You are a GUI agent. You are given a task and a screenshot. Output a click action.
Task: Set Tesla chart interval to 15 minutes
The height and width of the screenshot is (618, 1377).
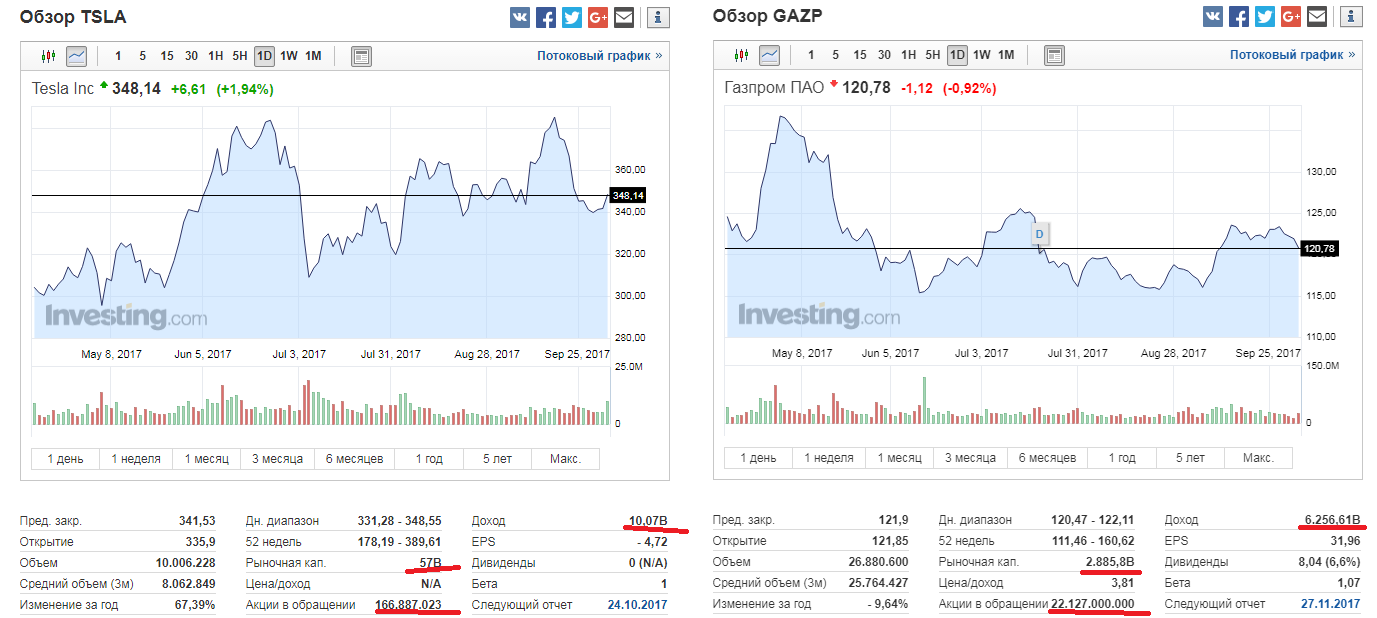pyautogui.click(x=167, y=56)
